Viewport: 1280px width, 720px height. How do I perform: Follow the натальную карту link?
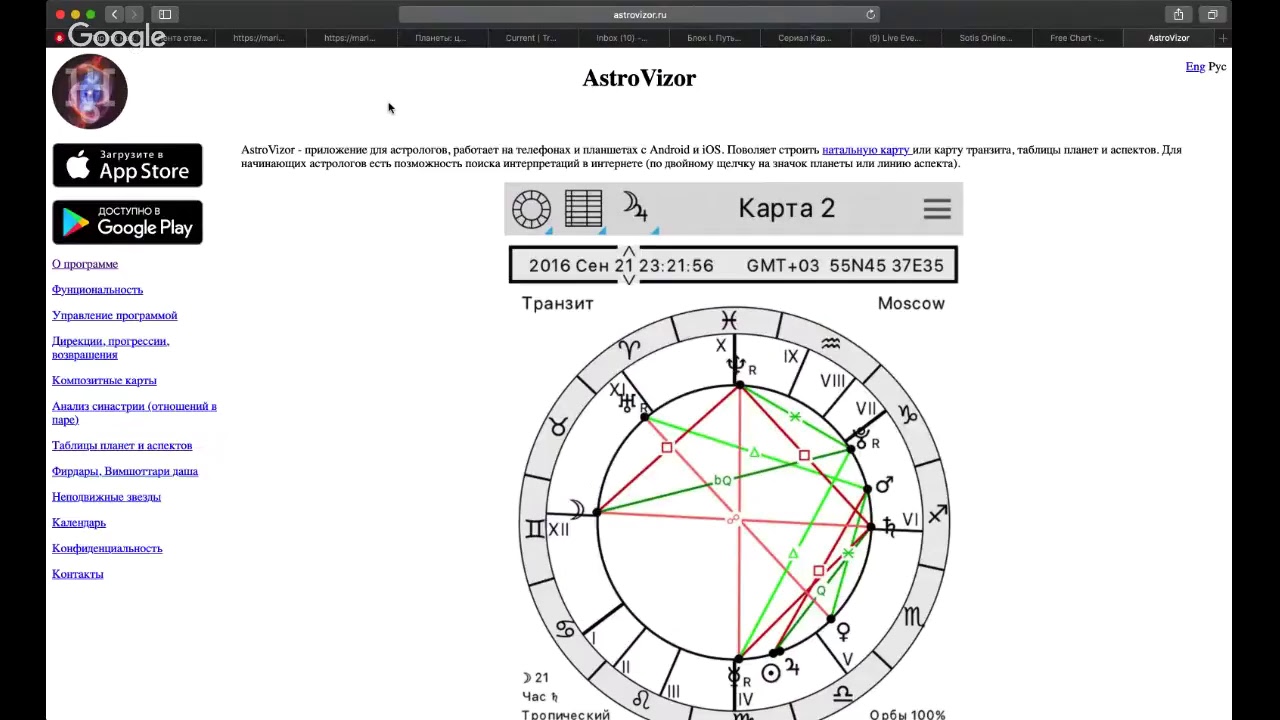865,150
